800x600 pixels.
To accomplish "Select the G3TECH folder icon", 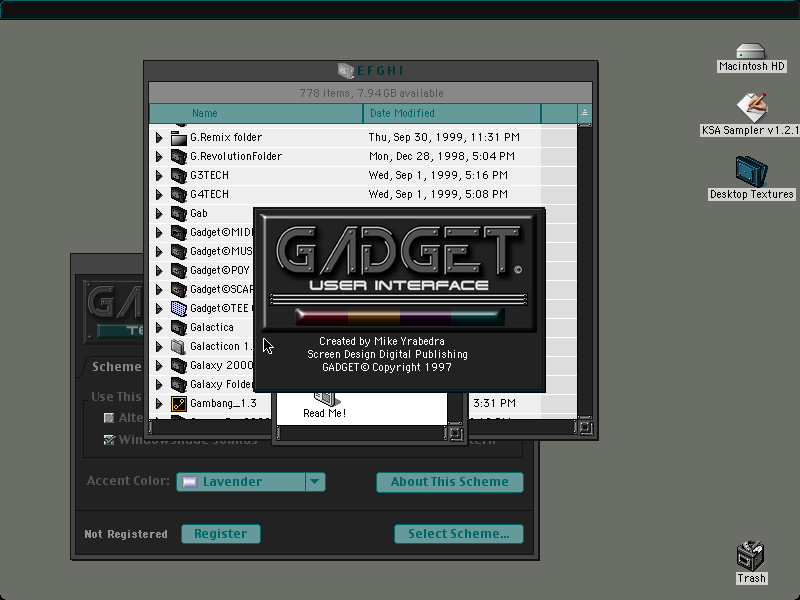I will pos(179,175).
